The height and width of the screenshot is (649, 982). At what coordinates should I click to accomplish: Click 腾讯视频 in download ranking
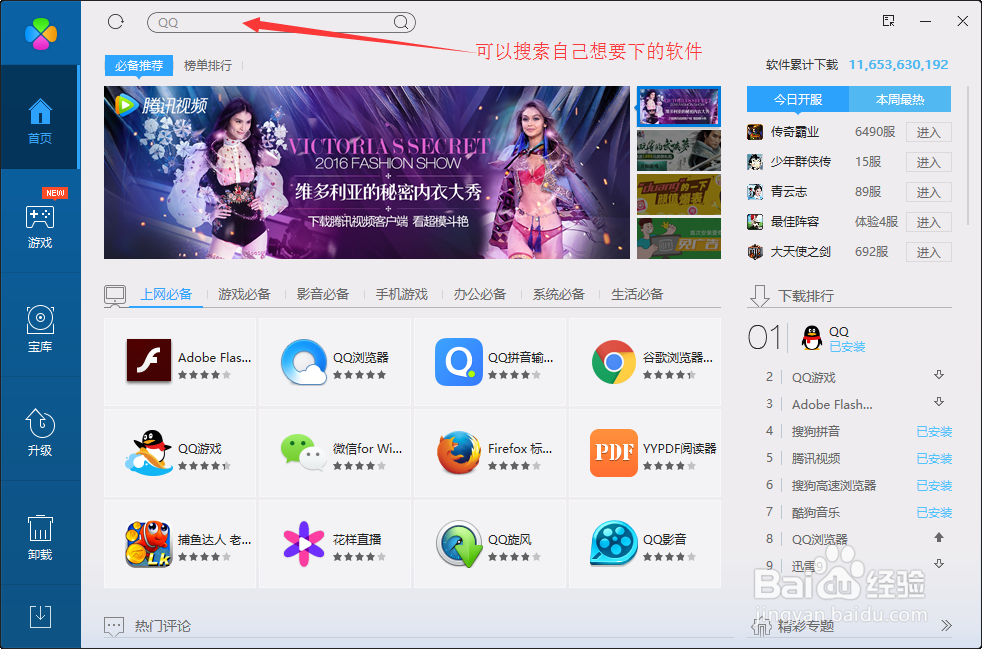[x=815, y=459]
